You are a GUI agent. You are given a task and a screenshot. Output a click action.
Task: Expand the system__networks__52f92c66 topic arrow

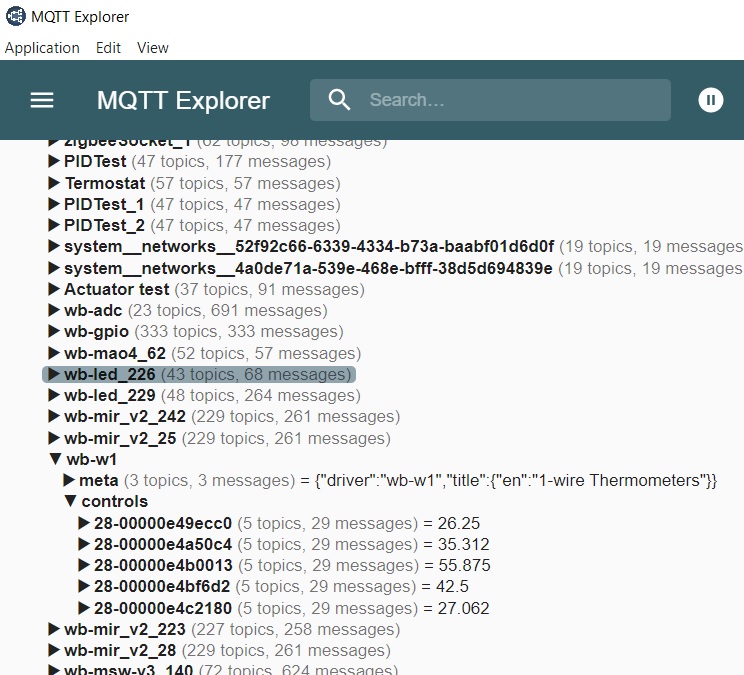click(x=54, y=246)
